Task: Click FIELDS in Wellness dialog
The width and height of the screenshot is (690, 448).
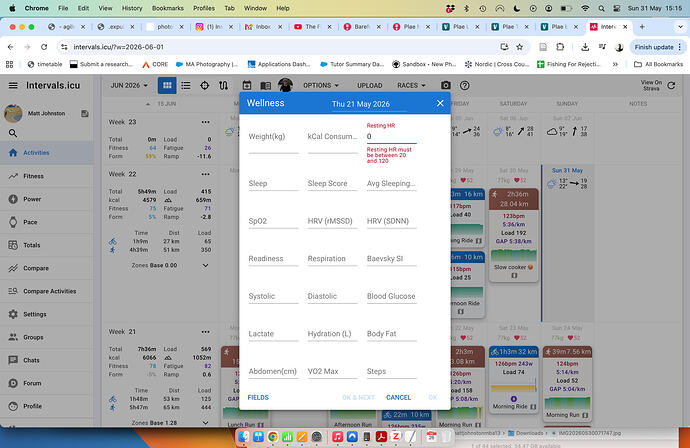Action: point(258,397)
